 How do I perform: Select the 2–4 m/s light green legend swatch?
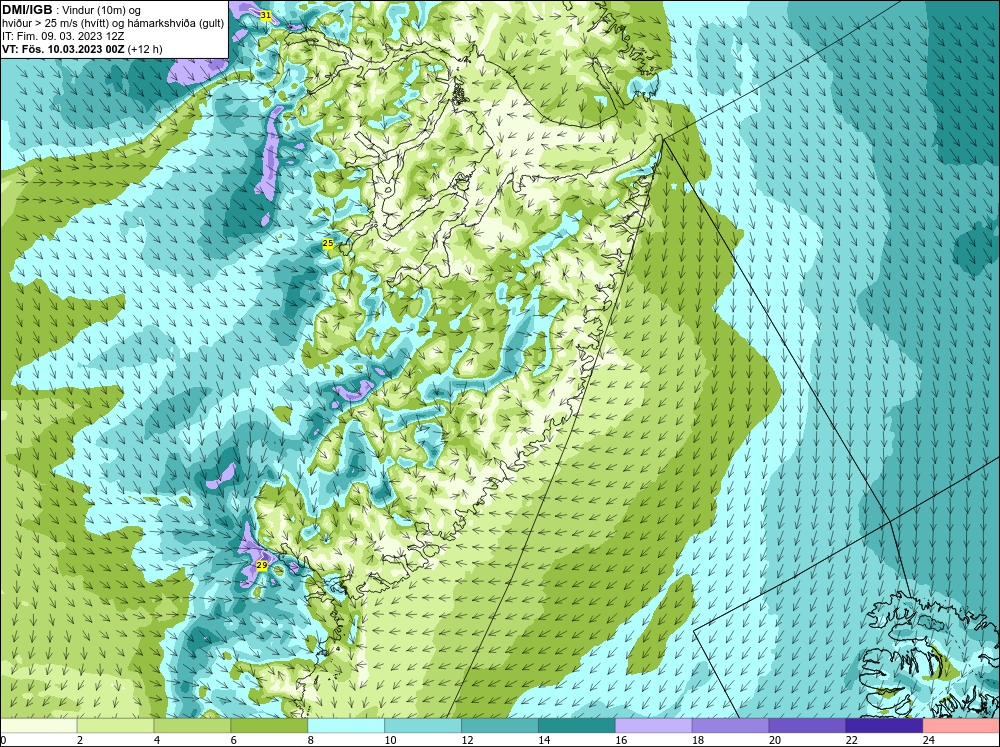click(x=115, y=726)
